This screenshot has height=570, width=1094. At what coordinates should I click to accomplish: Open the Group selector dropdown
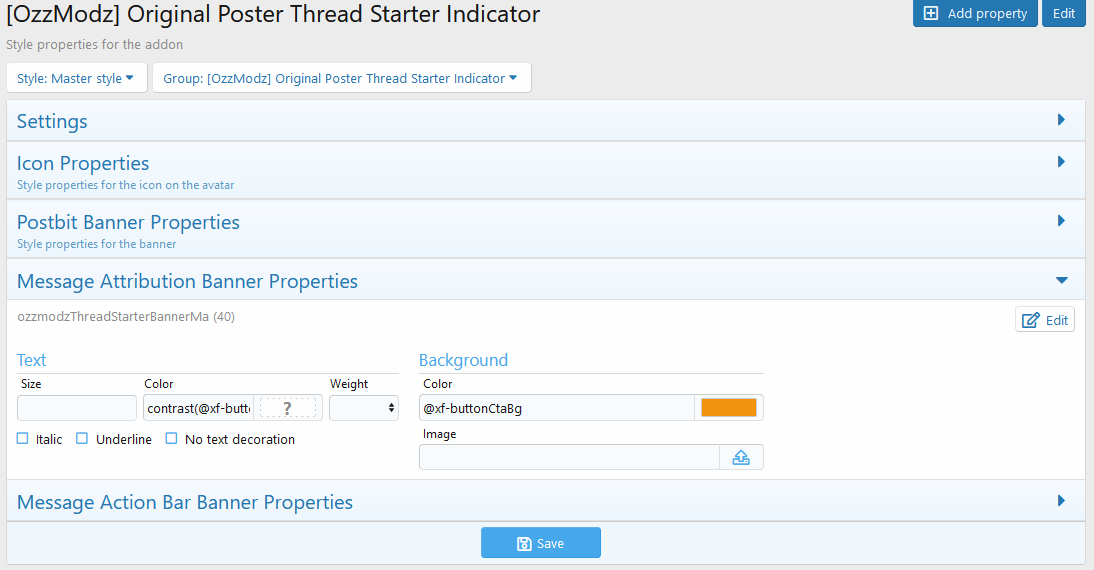point(341,78)
